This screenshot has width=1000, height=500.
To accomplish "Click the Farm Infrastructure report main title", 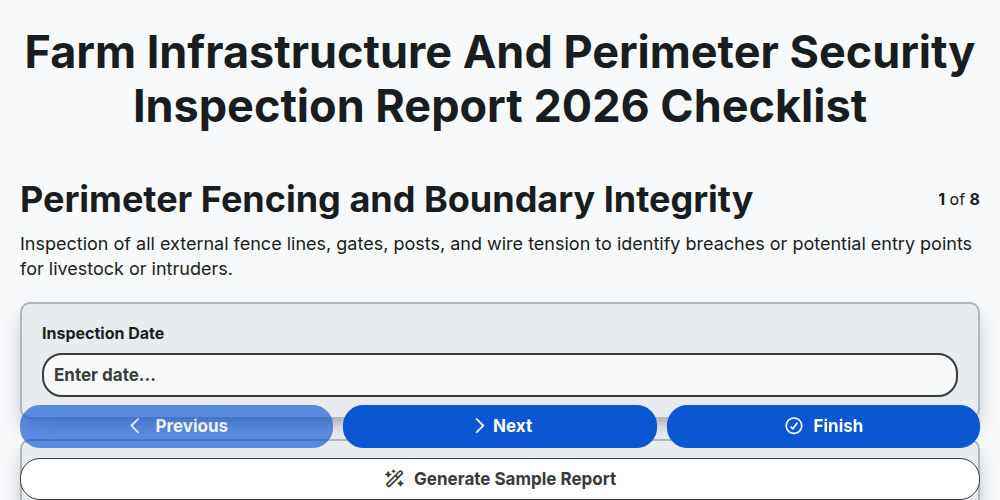I will [x=500, y=79].
